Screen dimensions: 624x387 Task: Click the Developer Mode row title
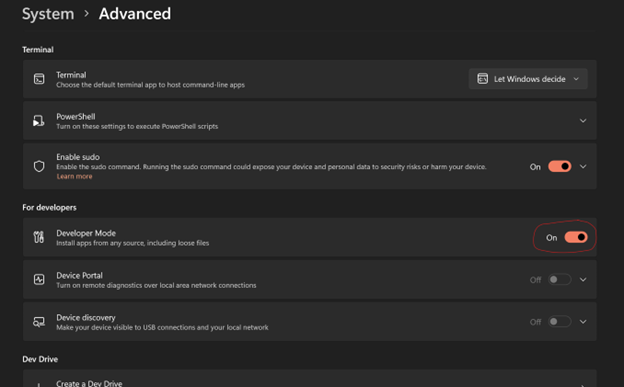tap(86, 233)
